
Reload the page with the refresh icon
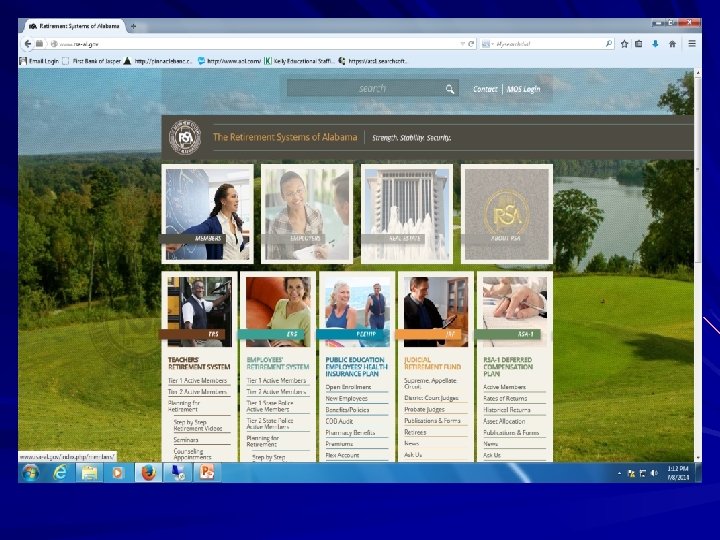point(471,44)
